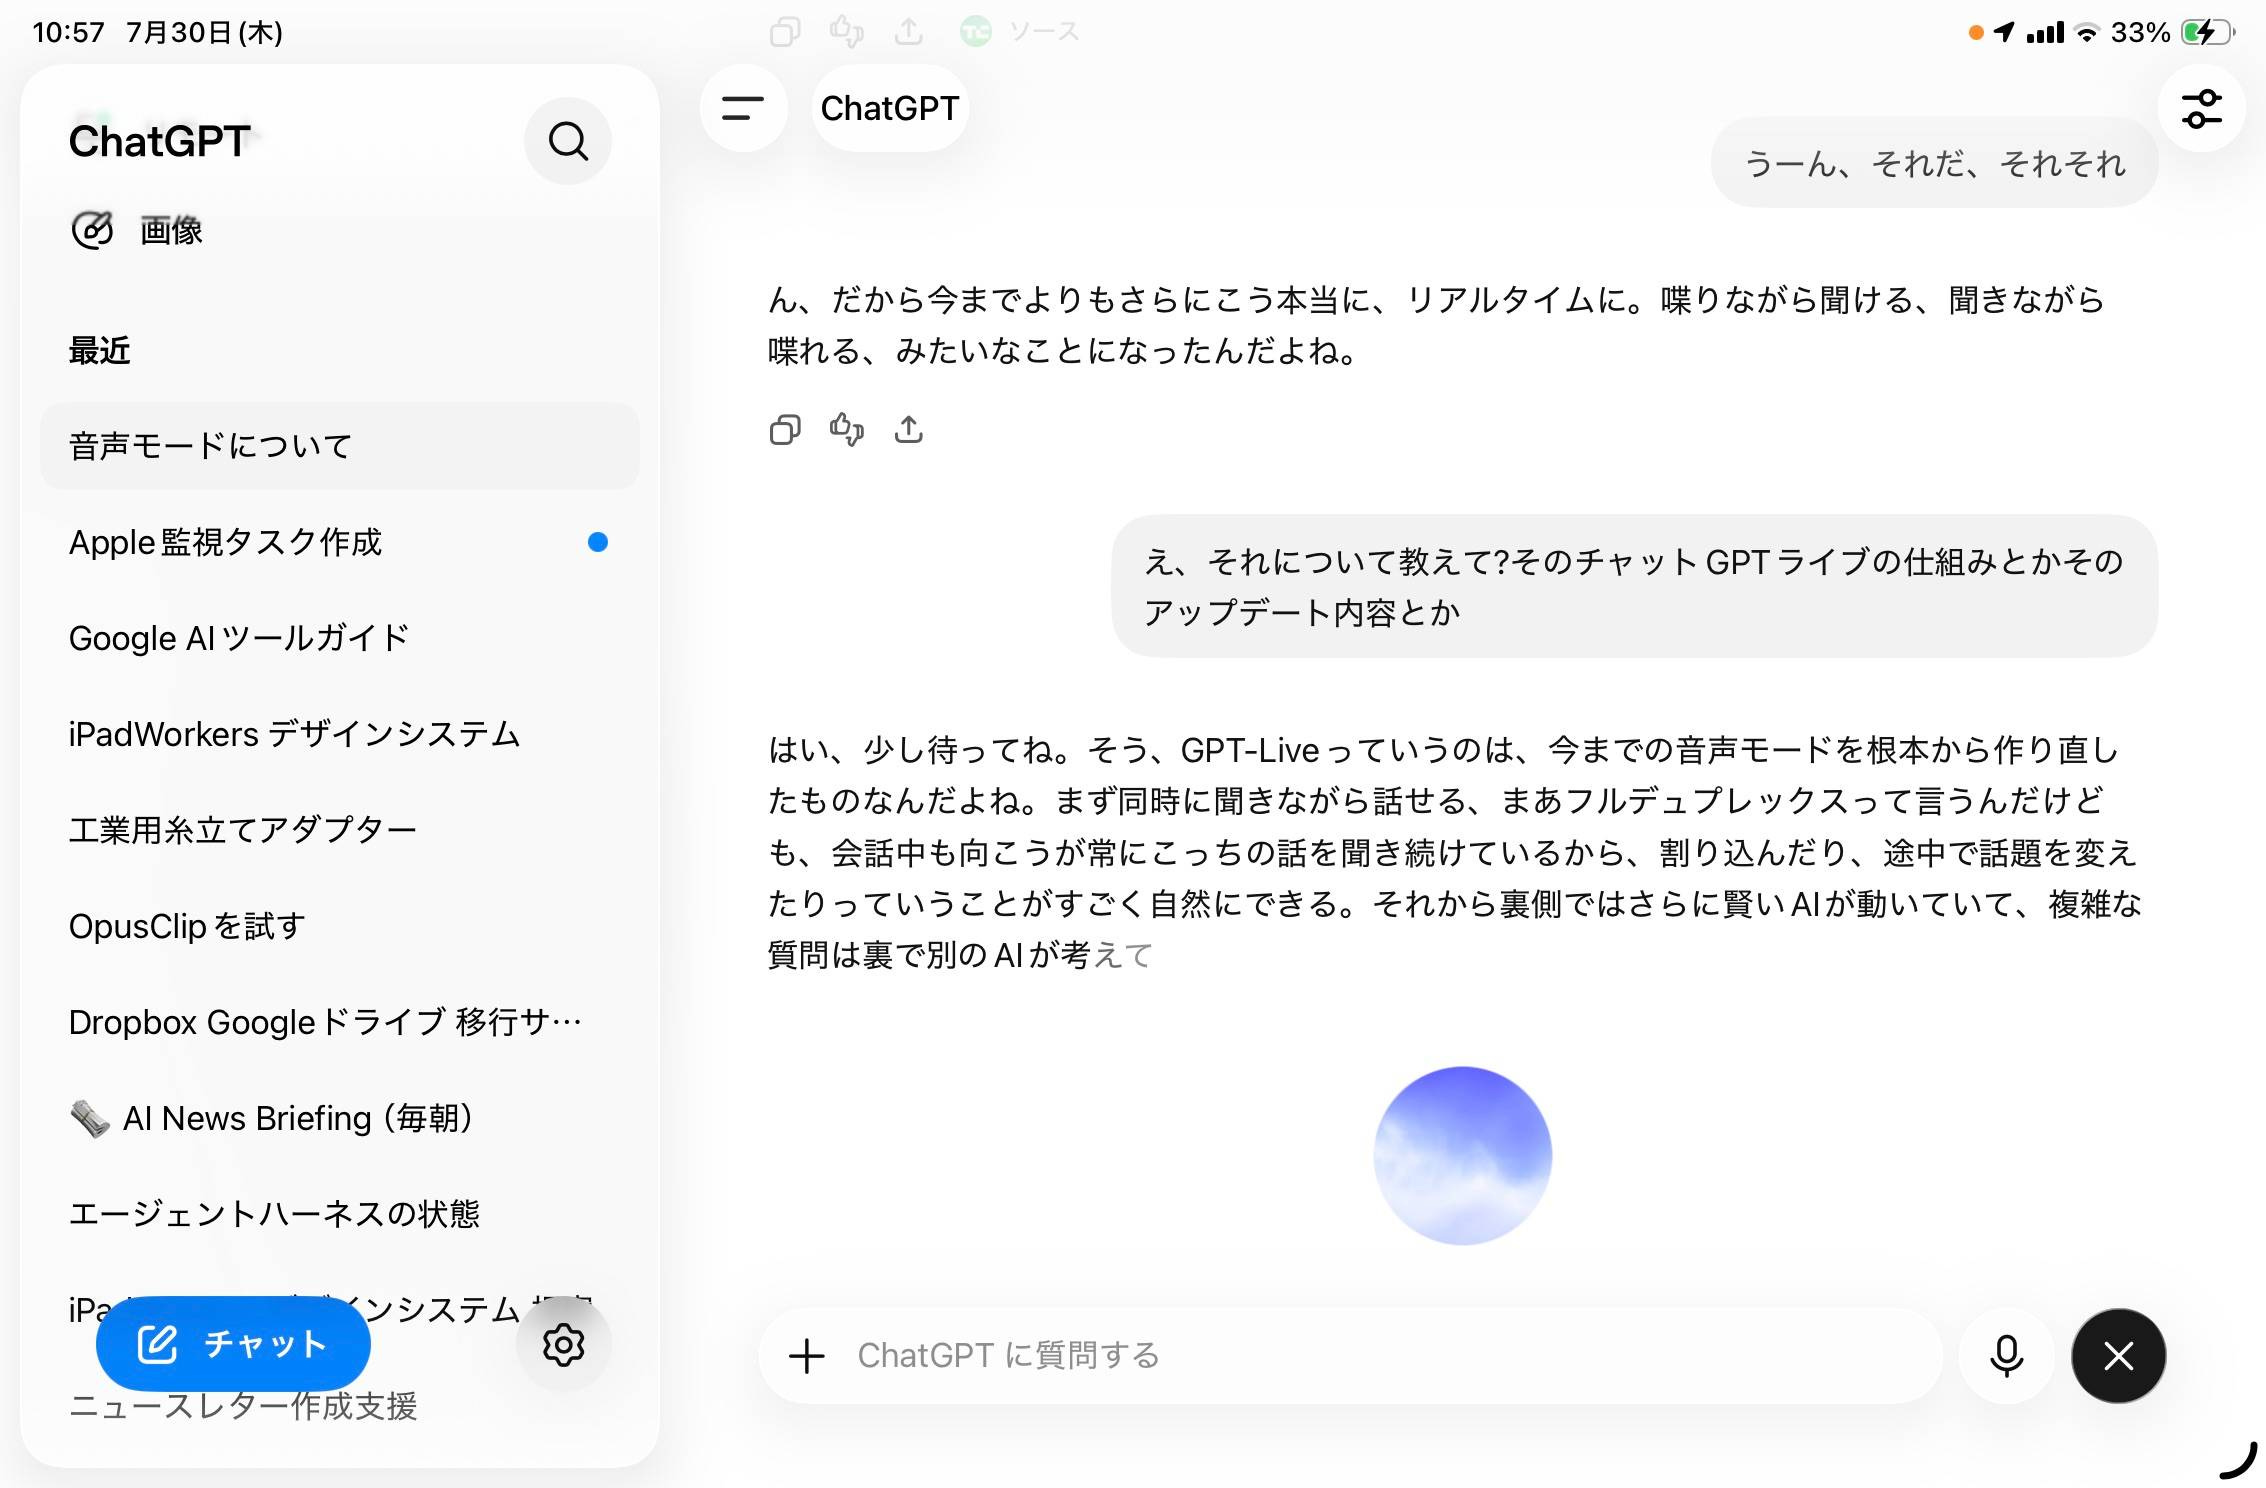Tap the Wi-Fi icon in status bar
The image size is (2266, 1488).
pos(2085,32)
